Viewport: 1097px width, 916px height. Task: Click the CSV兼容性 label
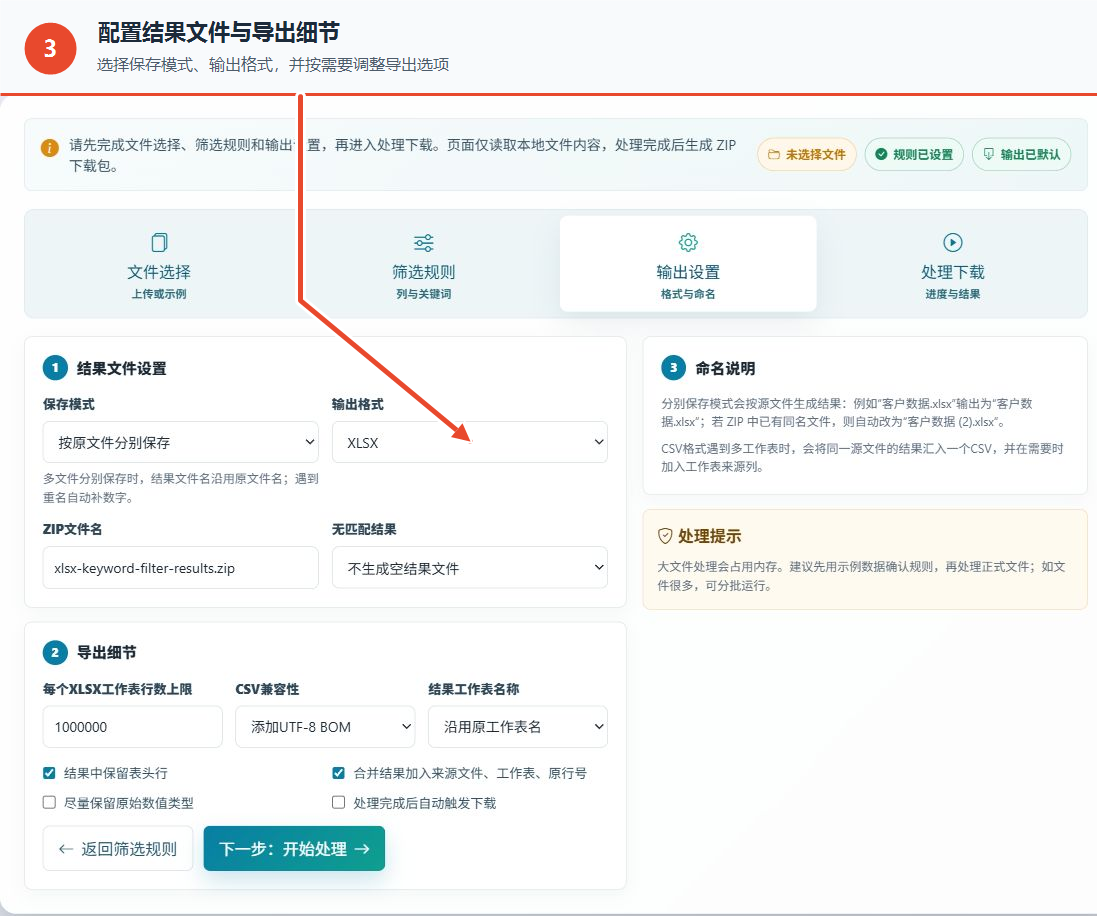pos(267,689)
